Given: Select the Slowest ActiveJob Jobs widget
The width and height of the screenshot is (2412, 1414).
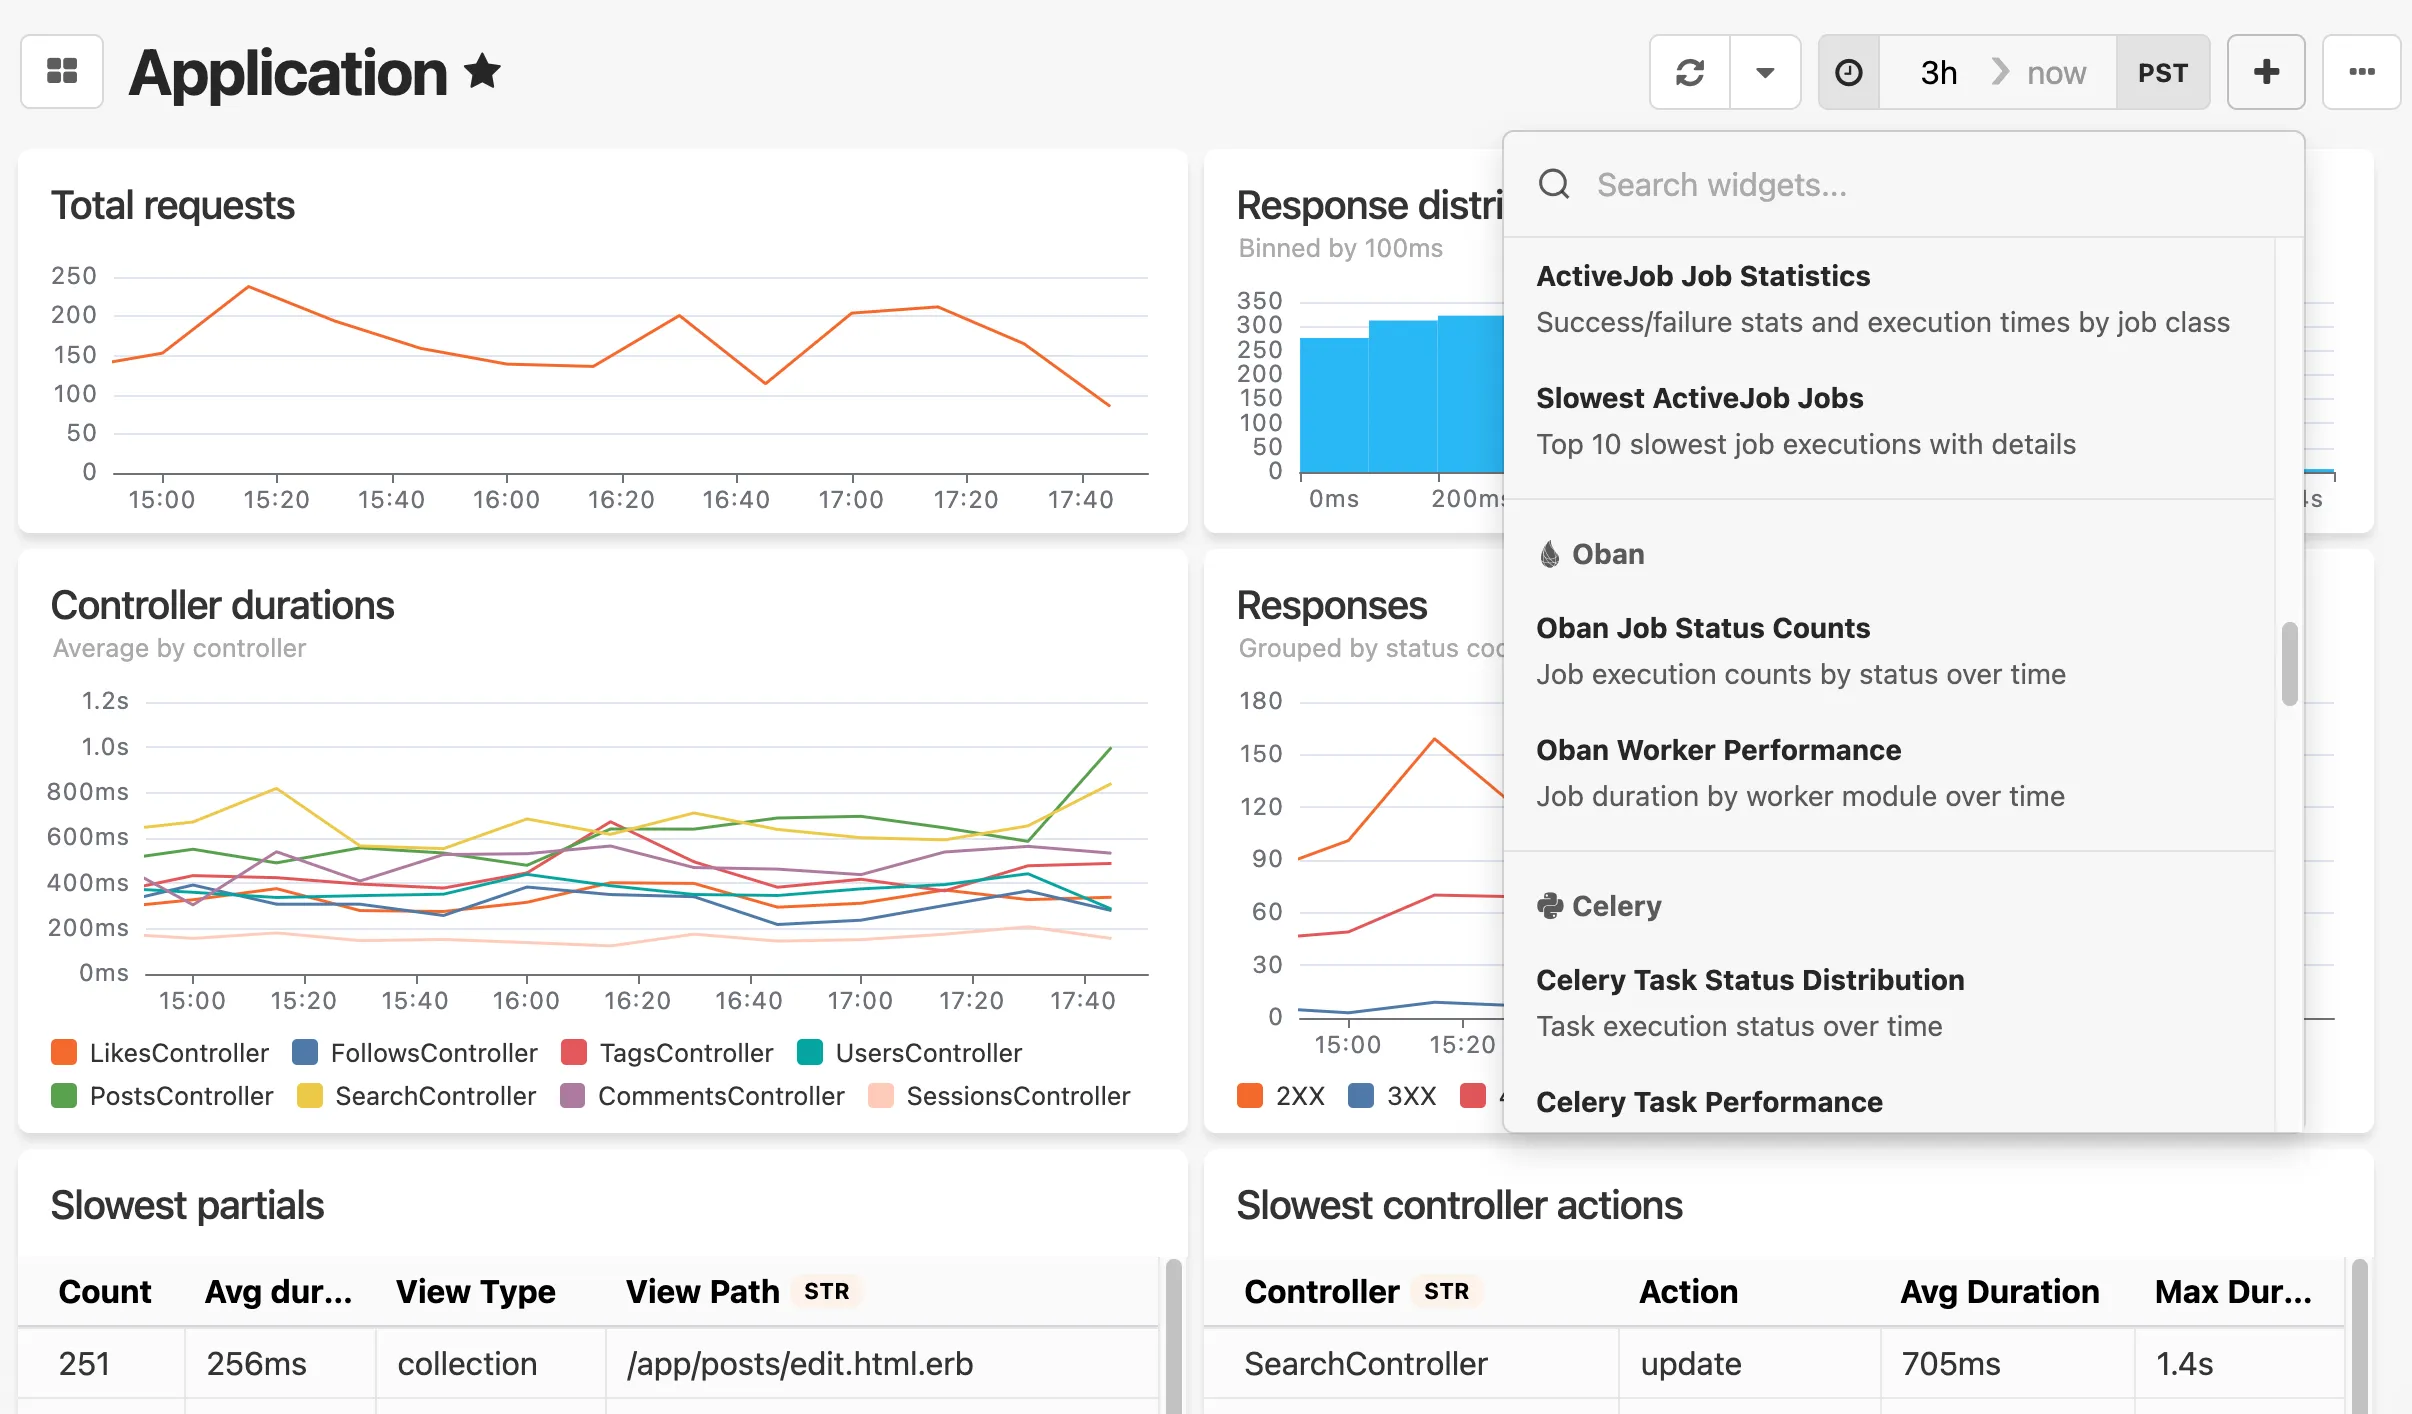Looking at the screenshot, I should click(1699, 397).
